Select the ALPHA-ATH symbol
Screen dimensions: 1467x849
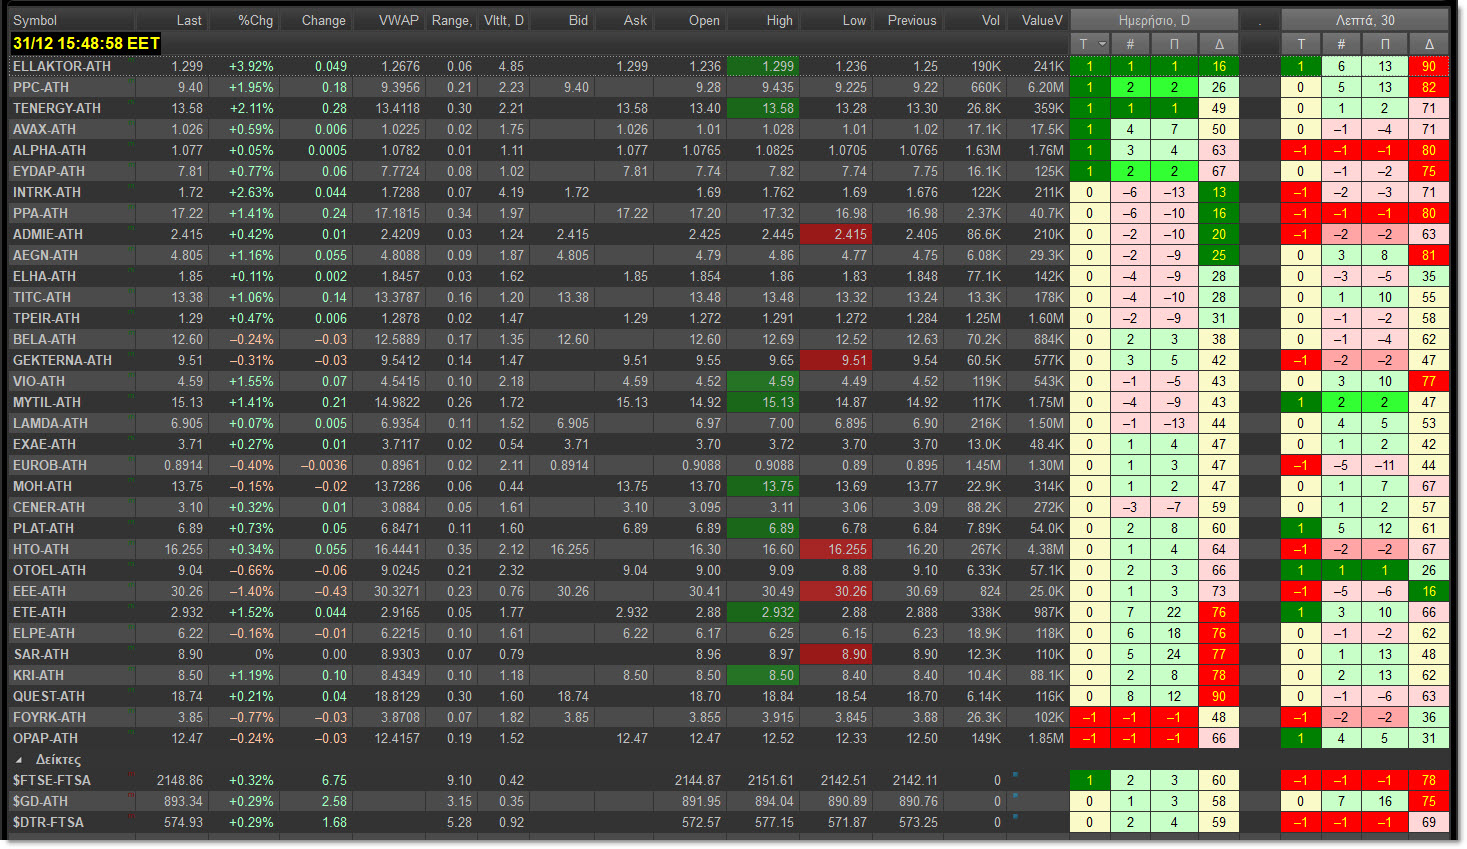click(49, 150)
